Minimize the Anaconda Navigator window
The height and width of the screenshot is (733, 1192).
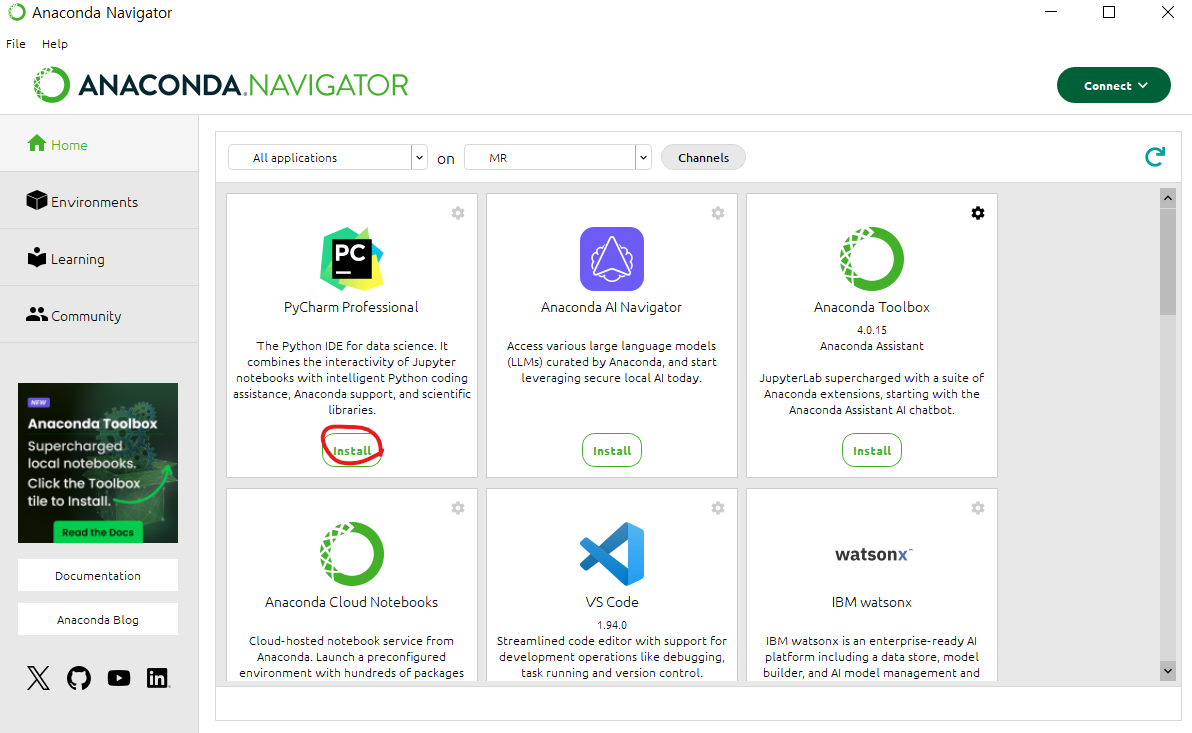pos(1051,12)
